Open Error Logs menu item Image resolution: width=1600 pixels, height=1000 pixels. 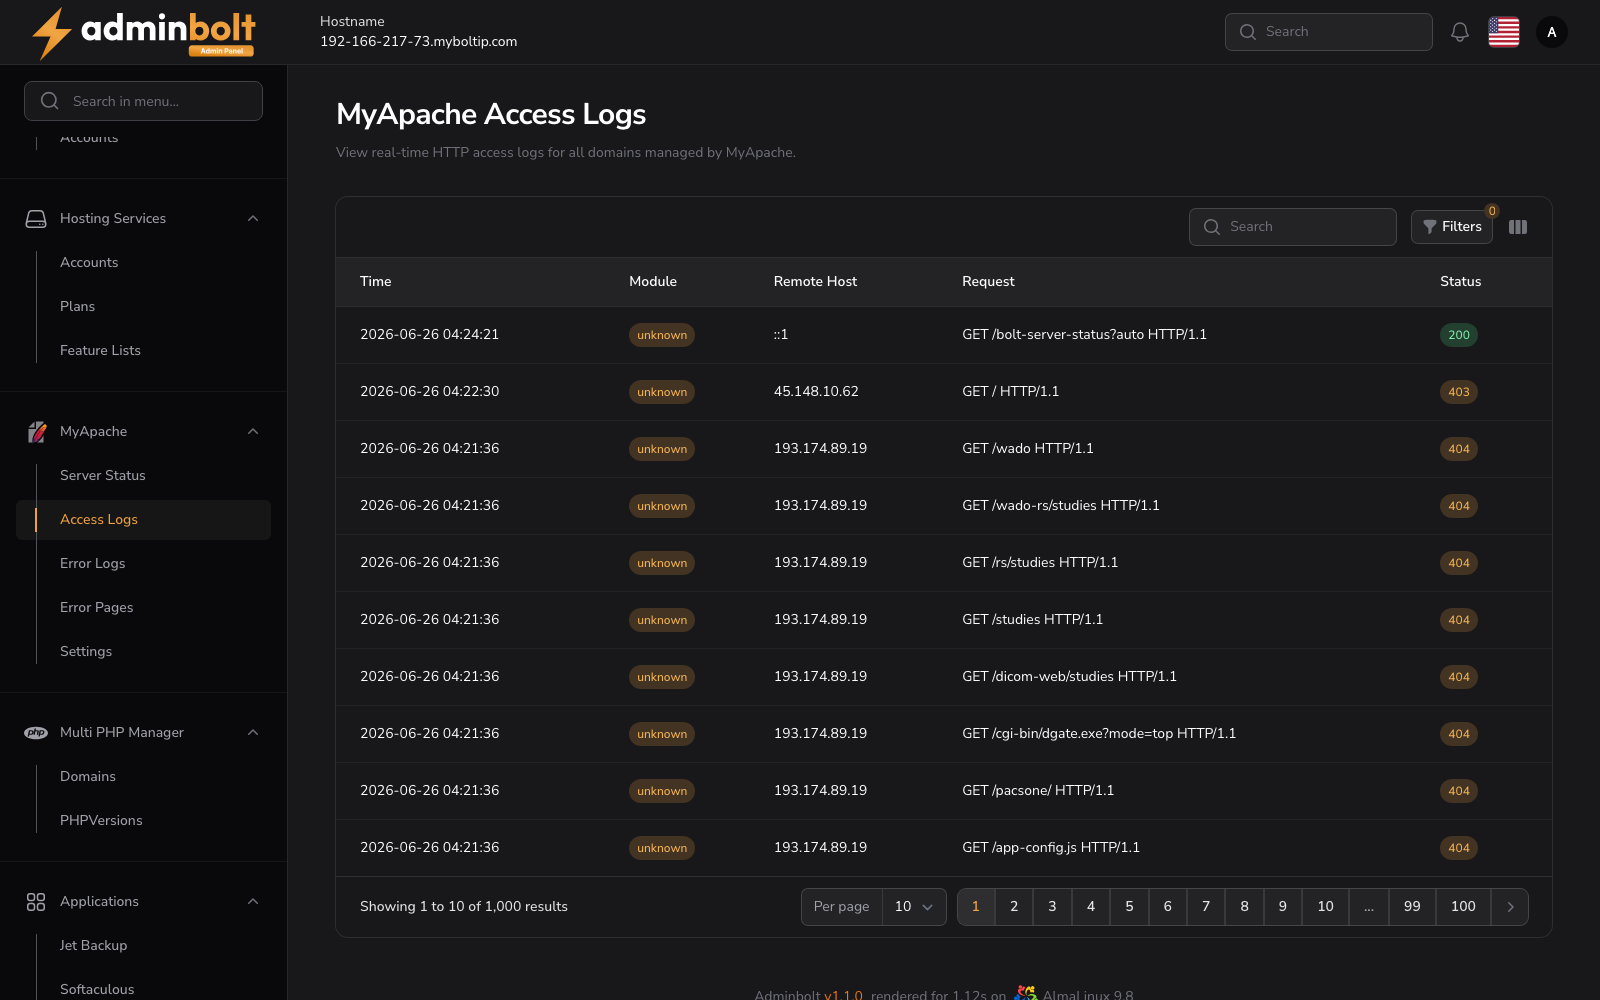pos(93,563)
